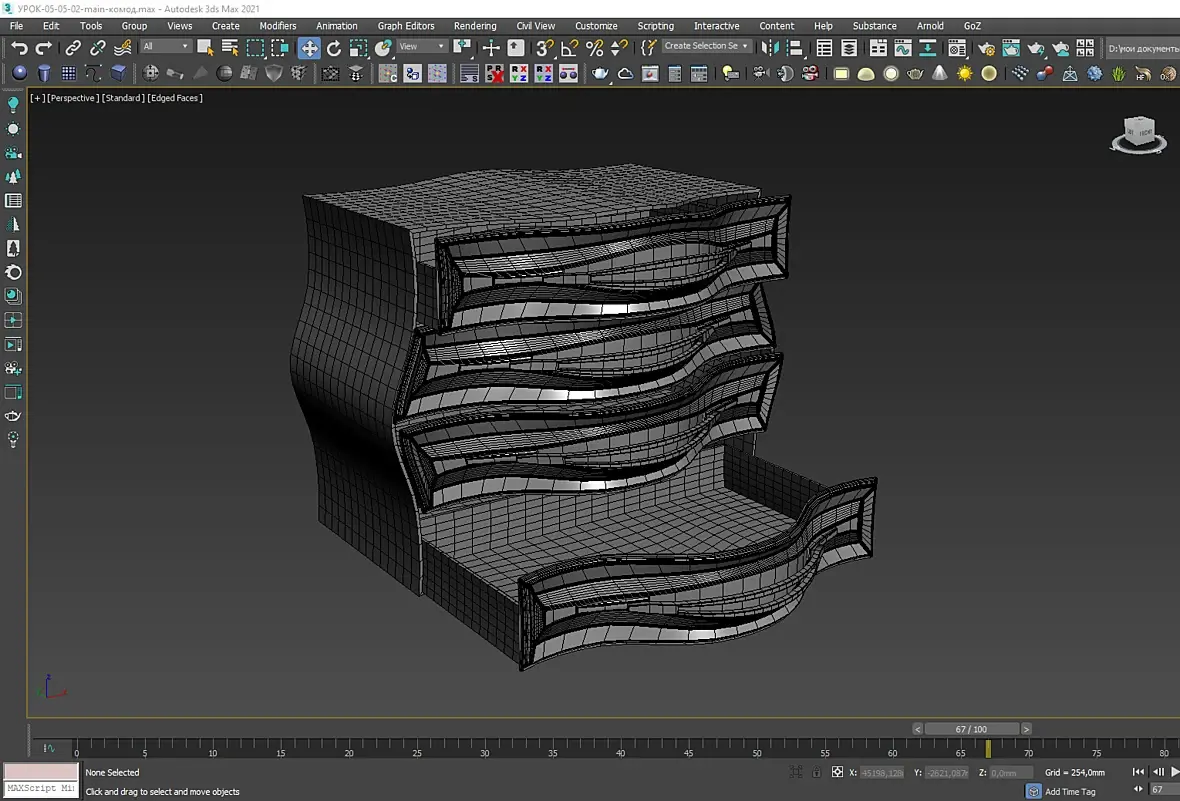This screenshot has height=801, width=1180.
Task: Toggle the Selection Lock padlock
Action: coord(817,772)
